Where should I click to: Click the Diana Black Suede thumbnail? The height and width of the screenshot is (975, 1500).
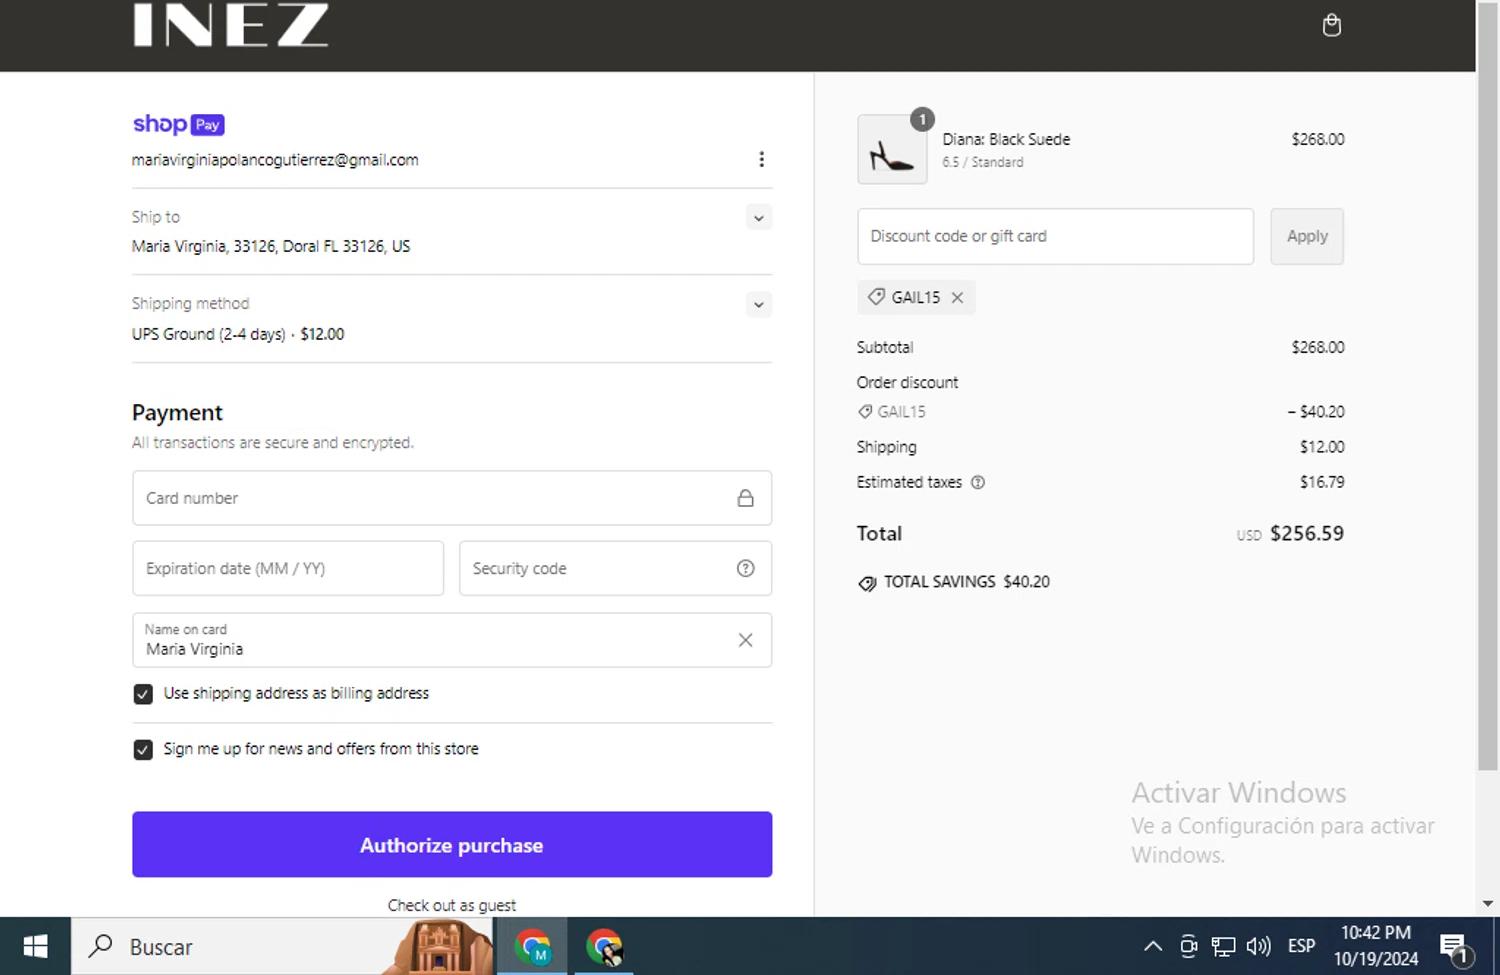pos(891,150)
